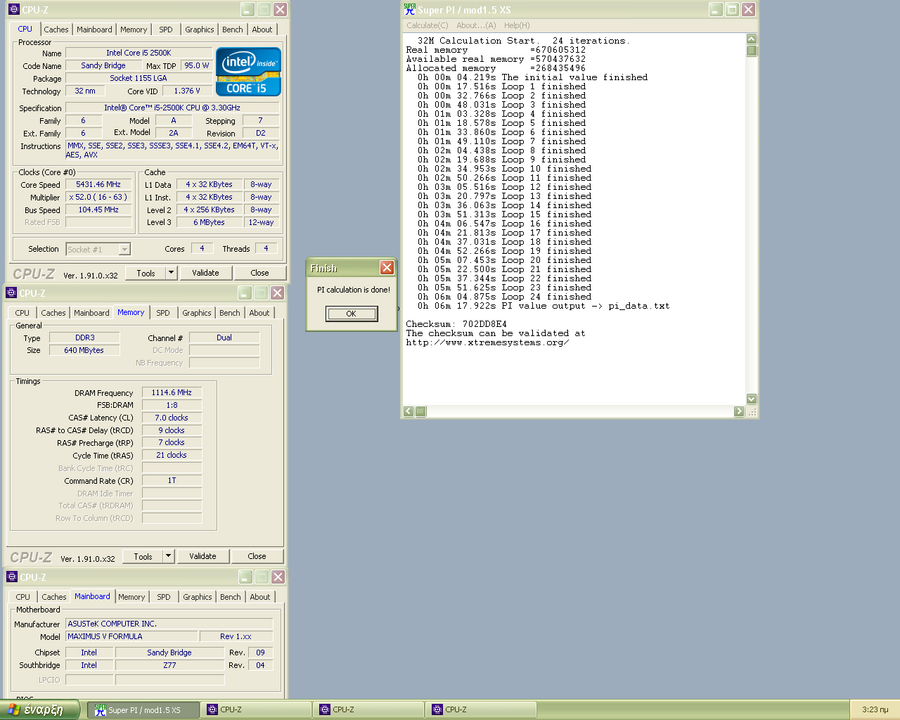900x720 pixels.
Task: Click the first CPU-Z taskbar button
Action: pyautogui.click(x=256, y=710)
